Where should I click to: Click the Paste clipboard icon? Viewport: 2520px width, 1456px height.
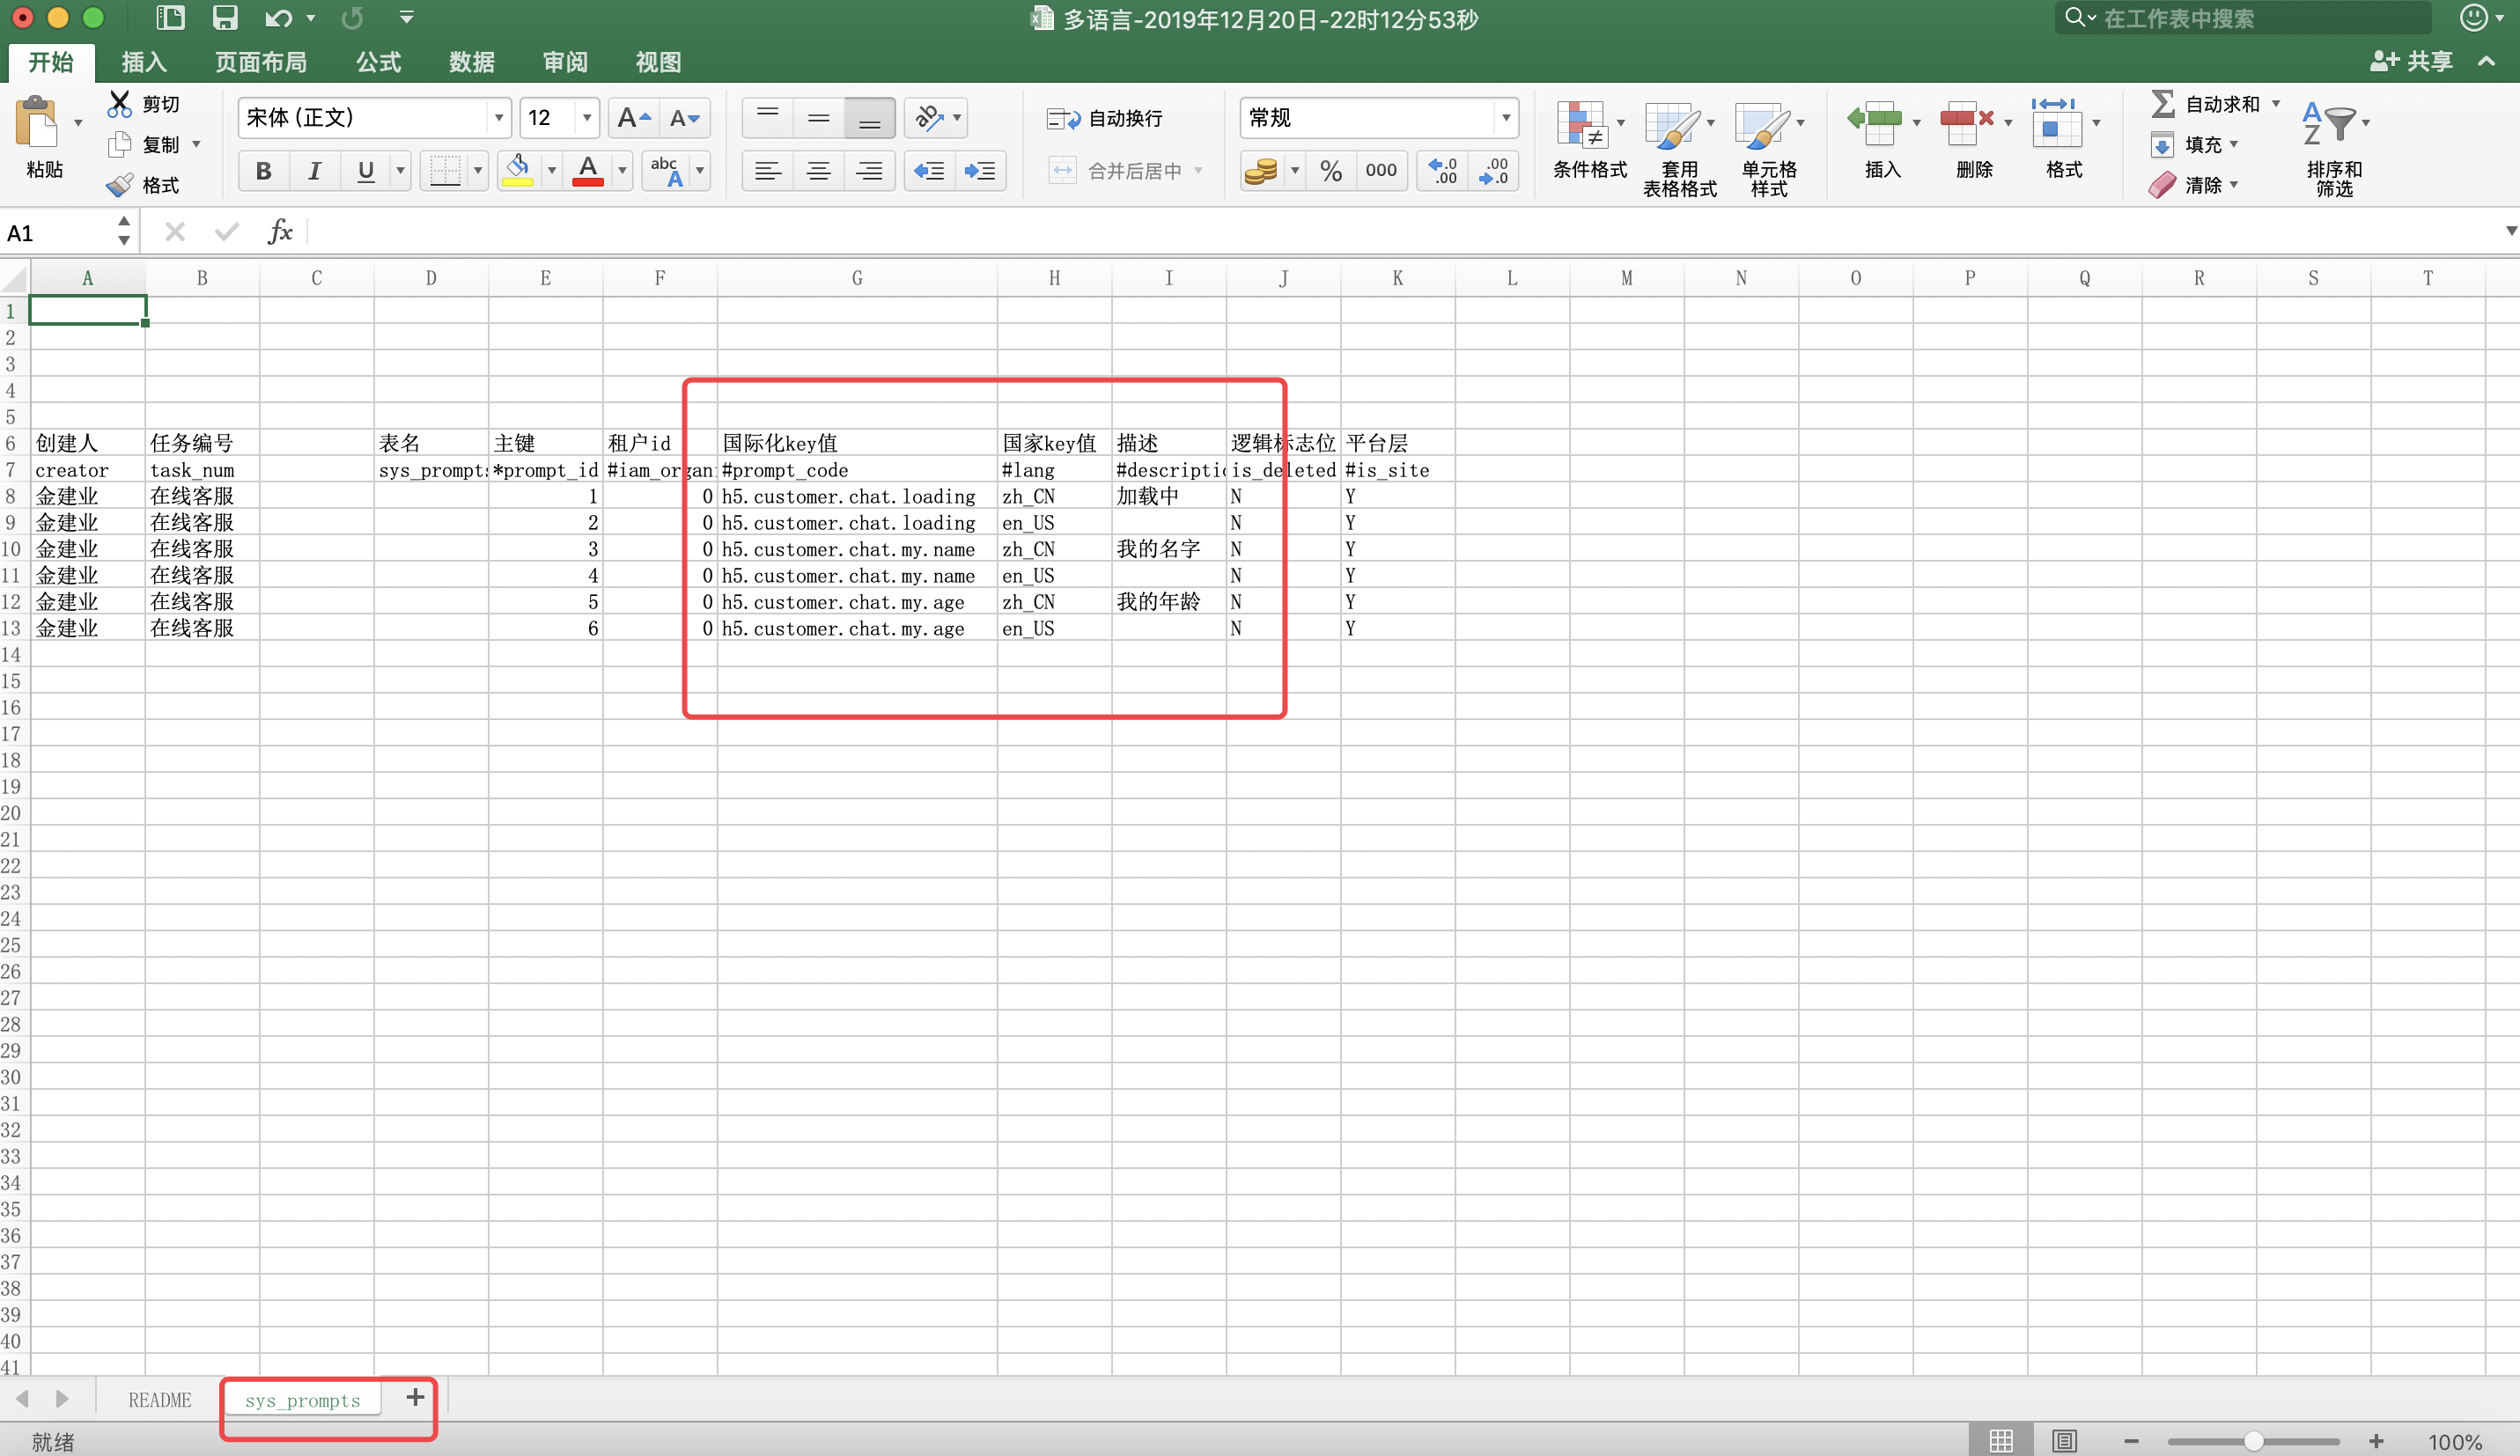37,123
